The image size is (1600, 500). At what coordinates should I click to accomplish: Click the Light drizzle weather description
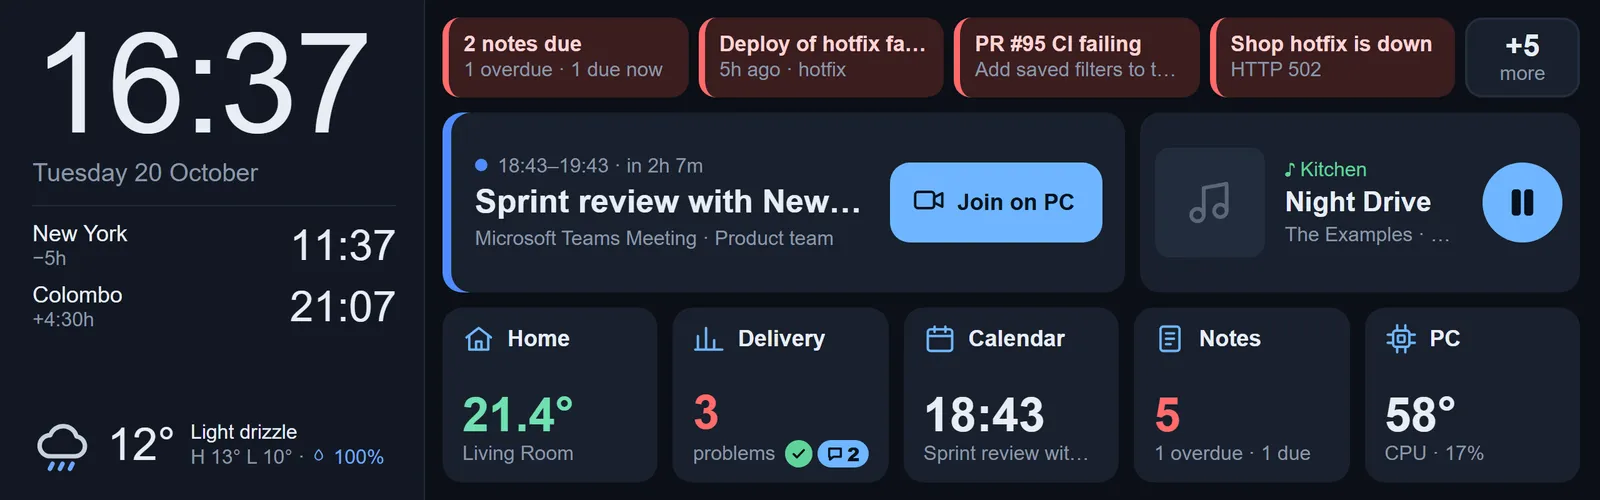[244, 432]
